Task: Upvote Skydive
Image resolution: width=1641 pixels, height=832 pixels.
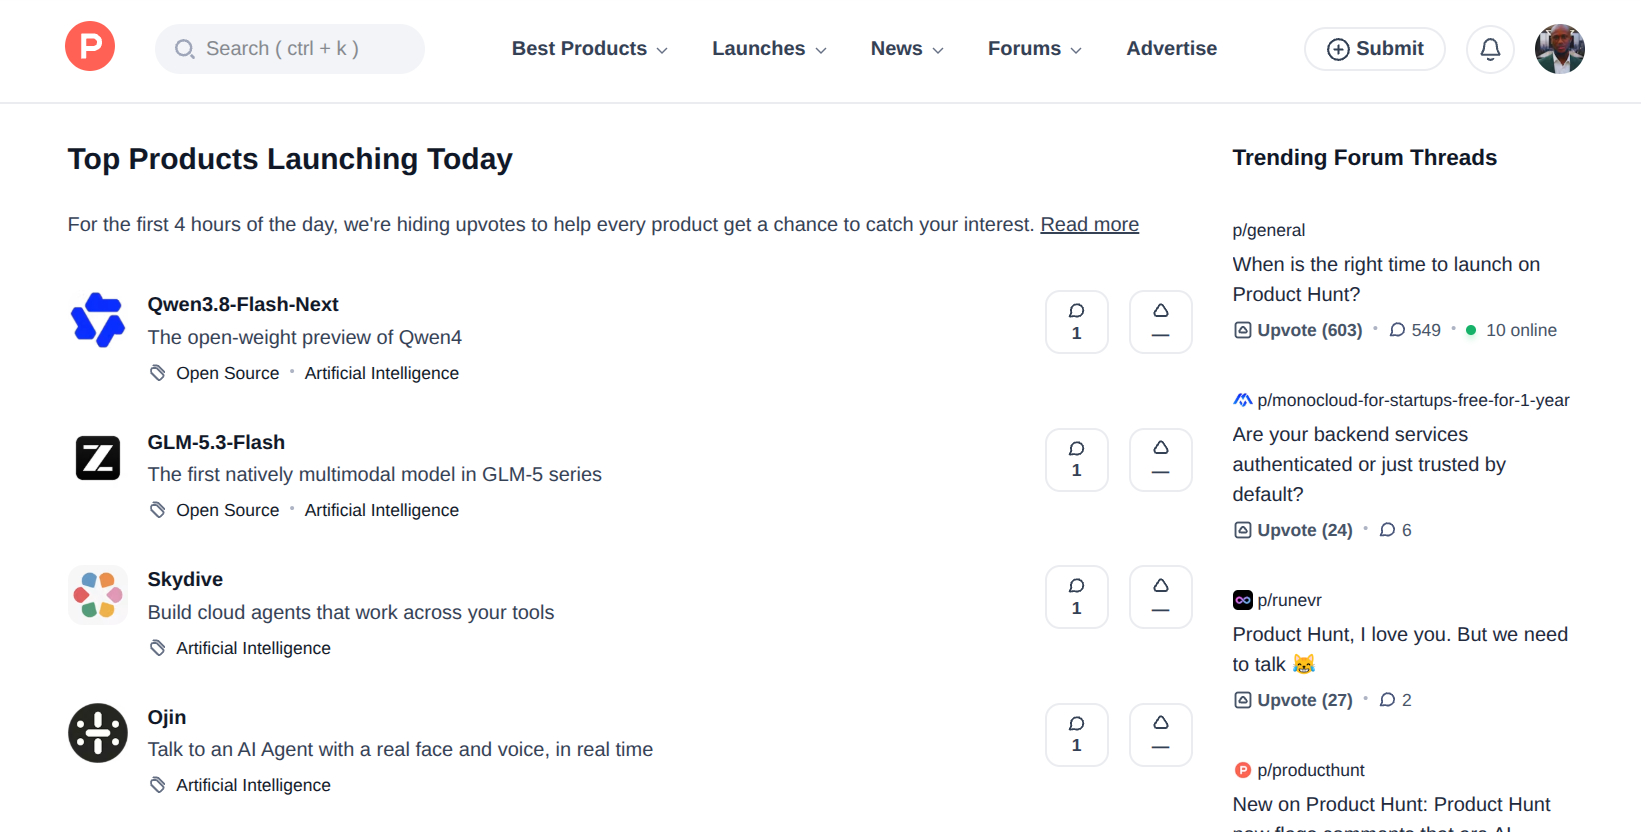Action: 1161,597
